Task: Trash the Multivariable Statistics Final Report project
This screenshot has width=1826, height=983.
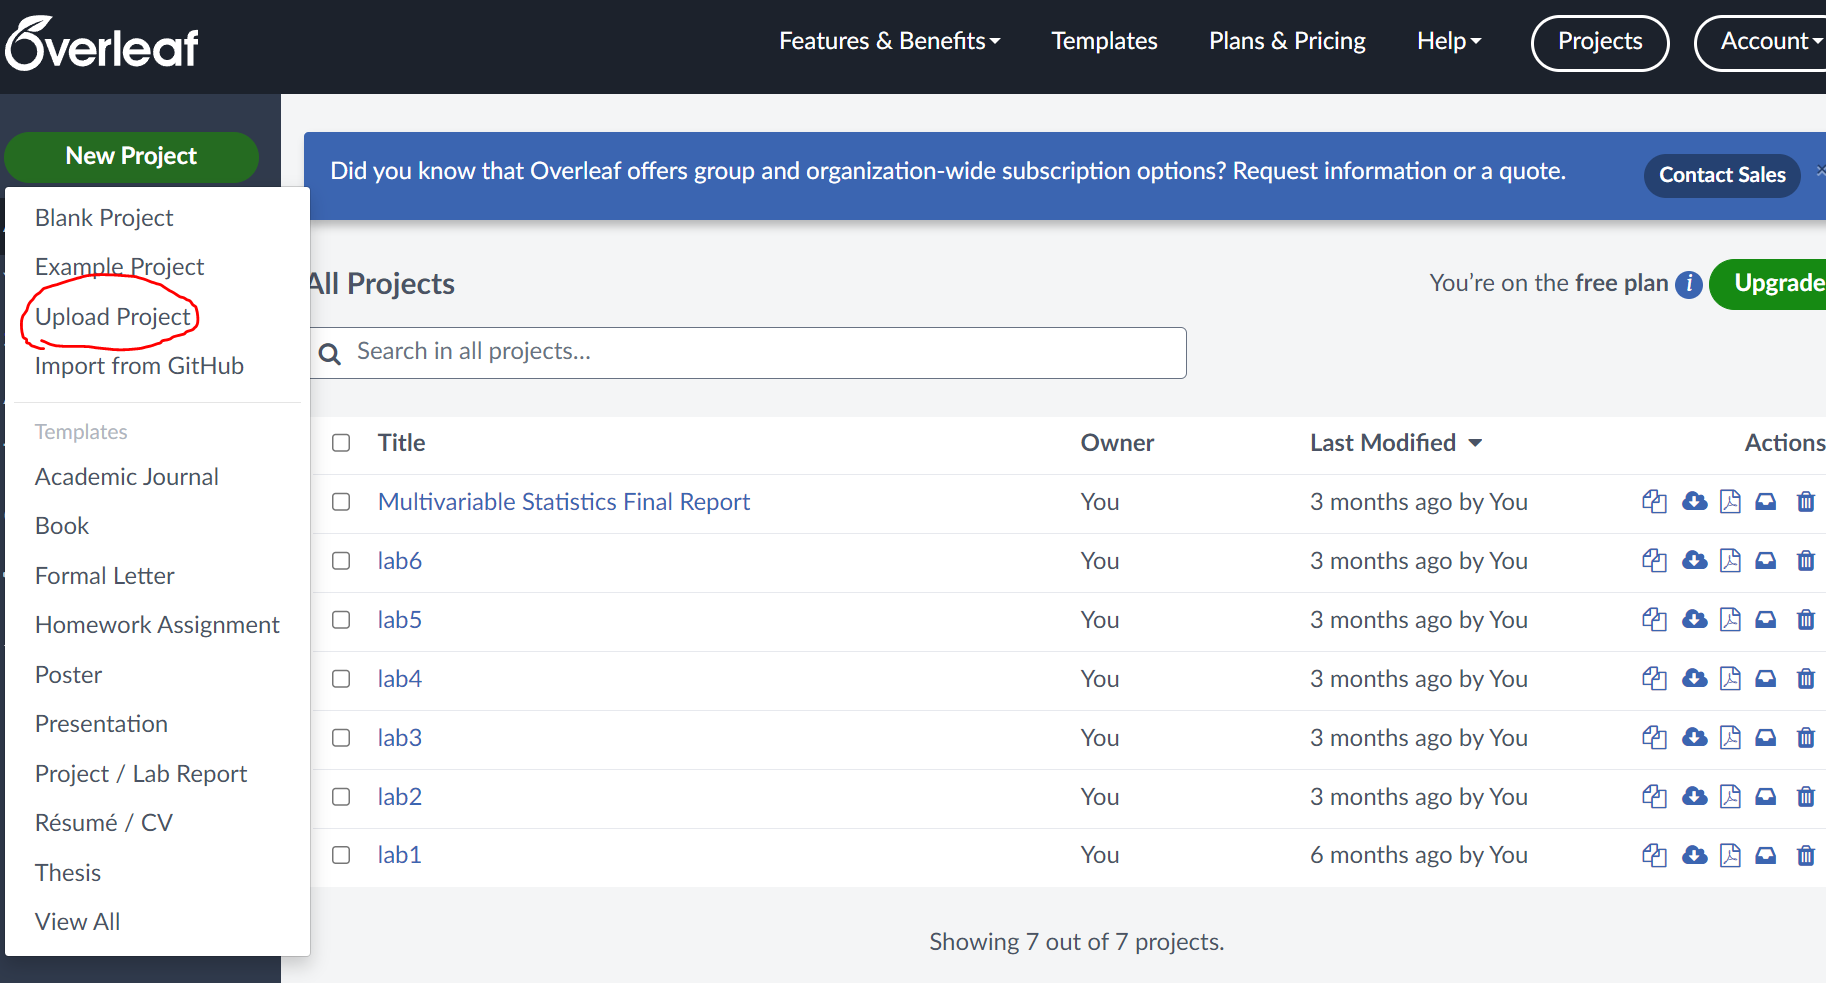Action: 1806,502
